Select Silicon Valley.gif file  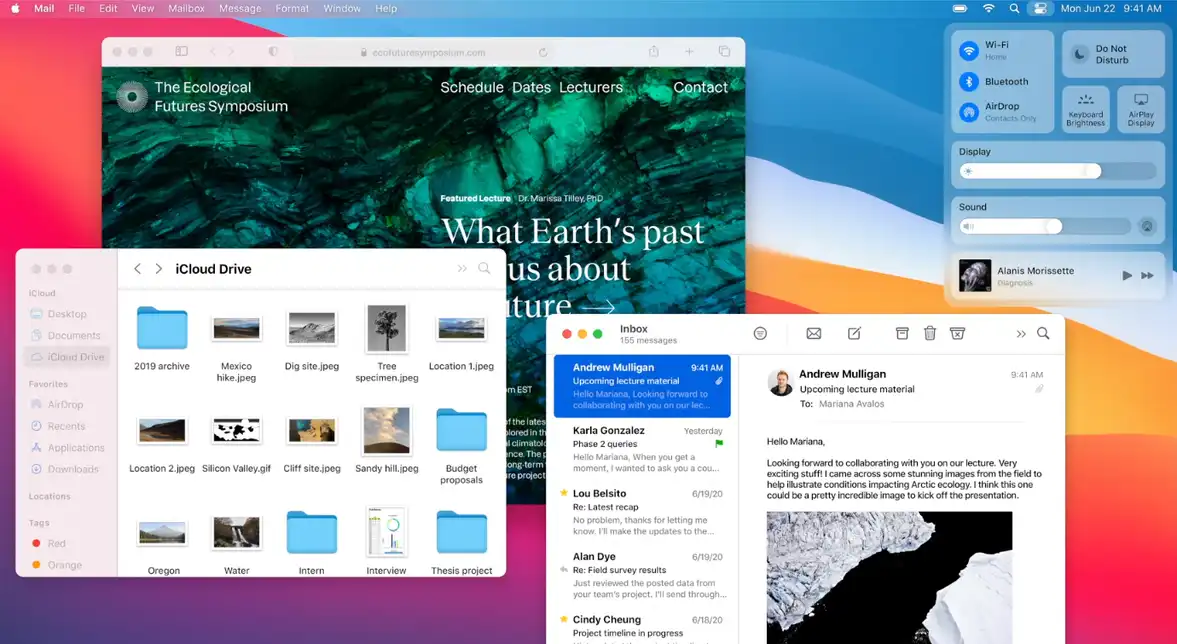[x=236, y=430]
